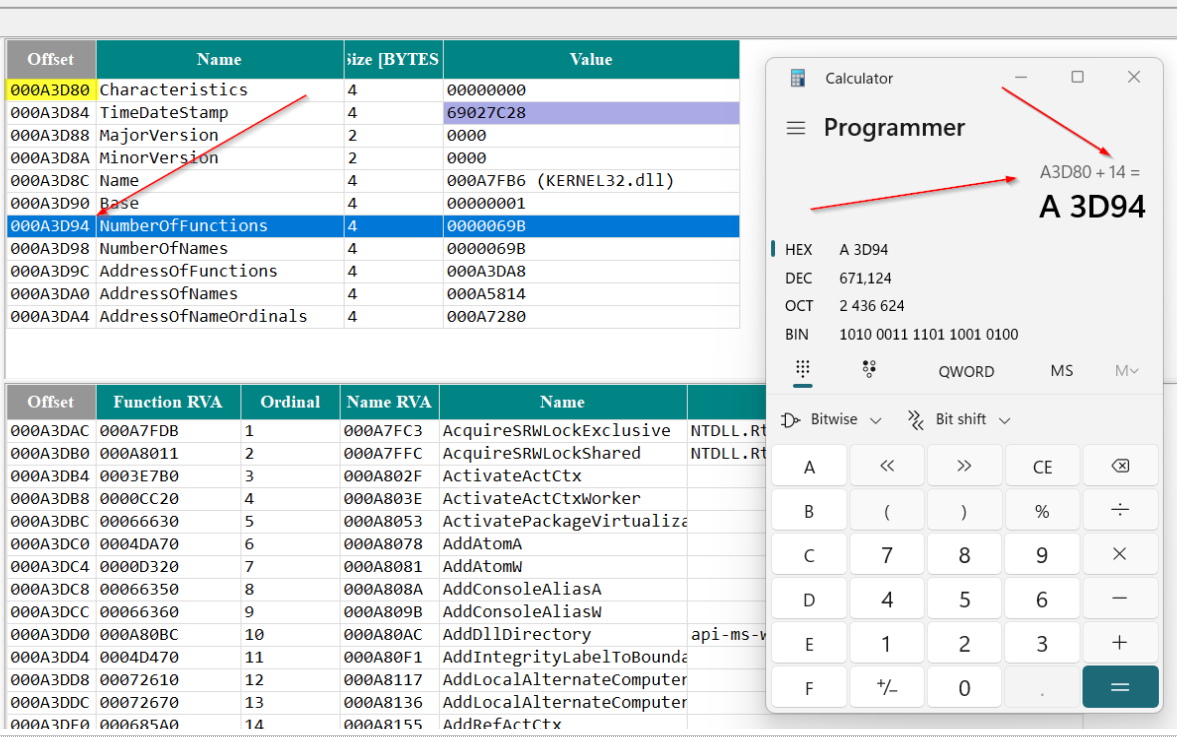Screen dimensions: 1177x738
Task: Toggle the QWORD data size button
Action: [x=966, y=371]
